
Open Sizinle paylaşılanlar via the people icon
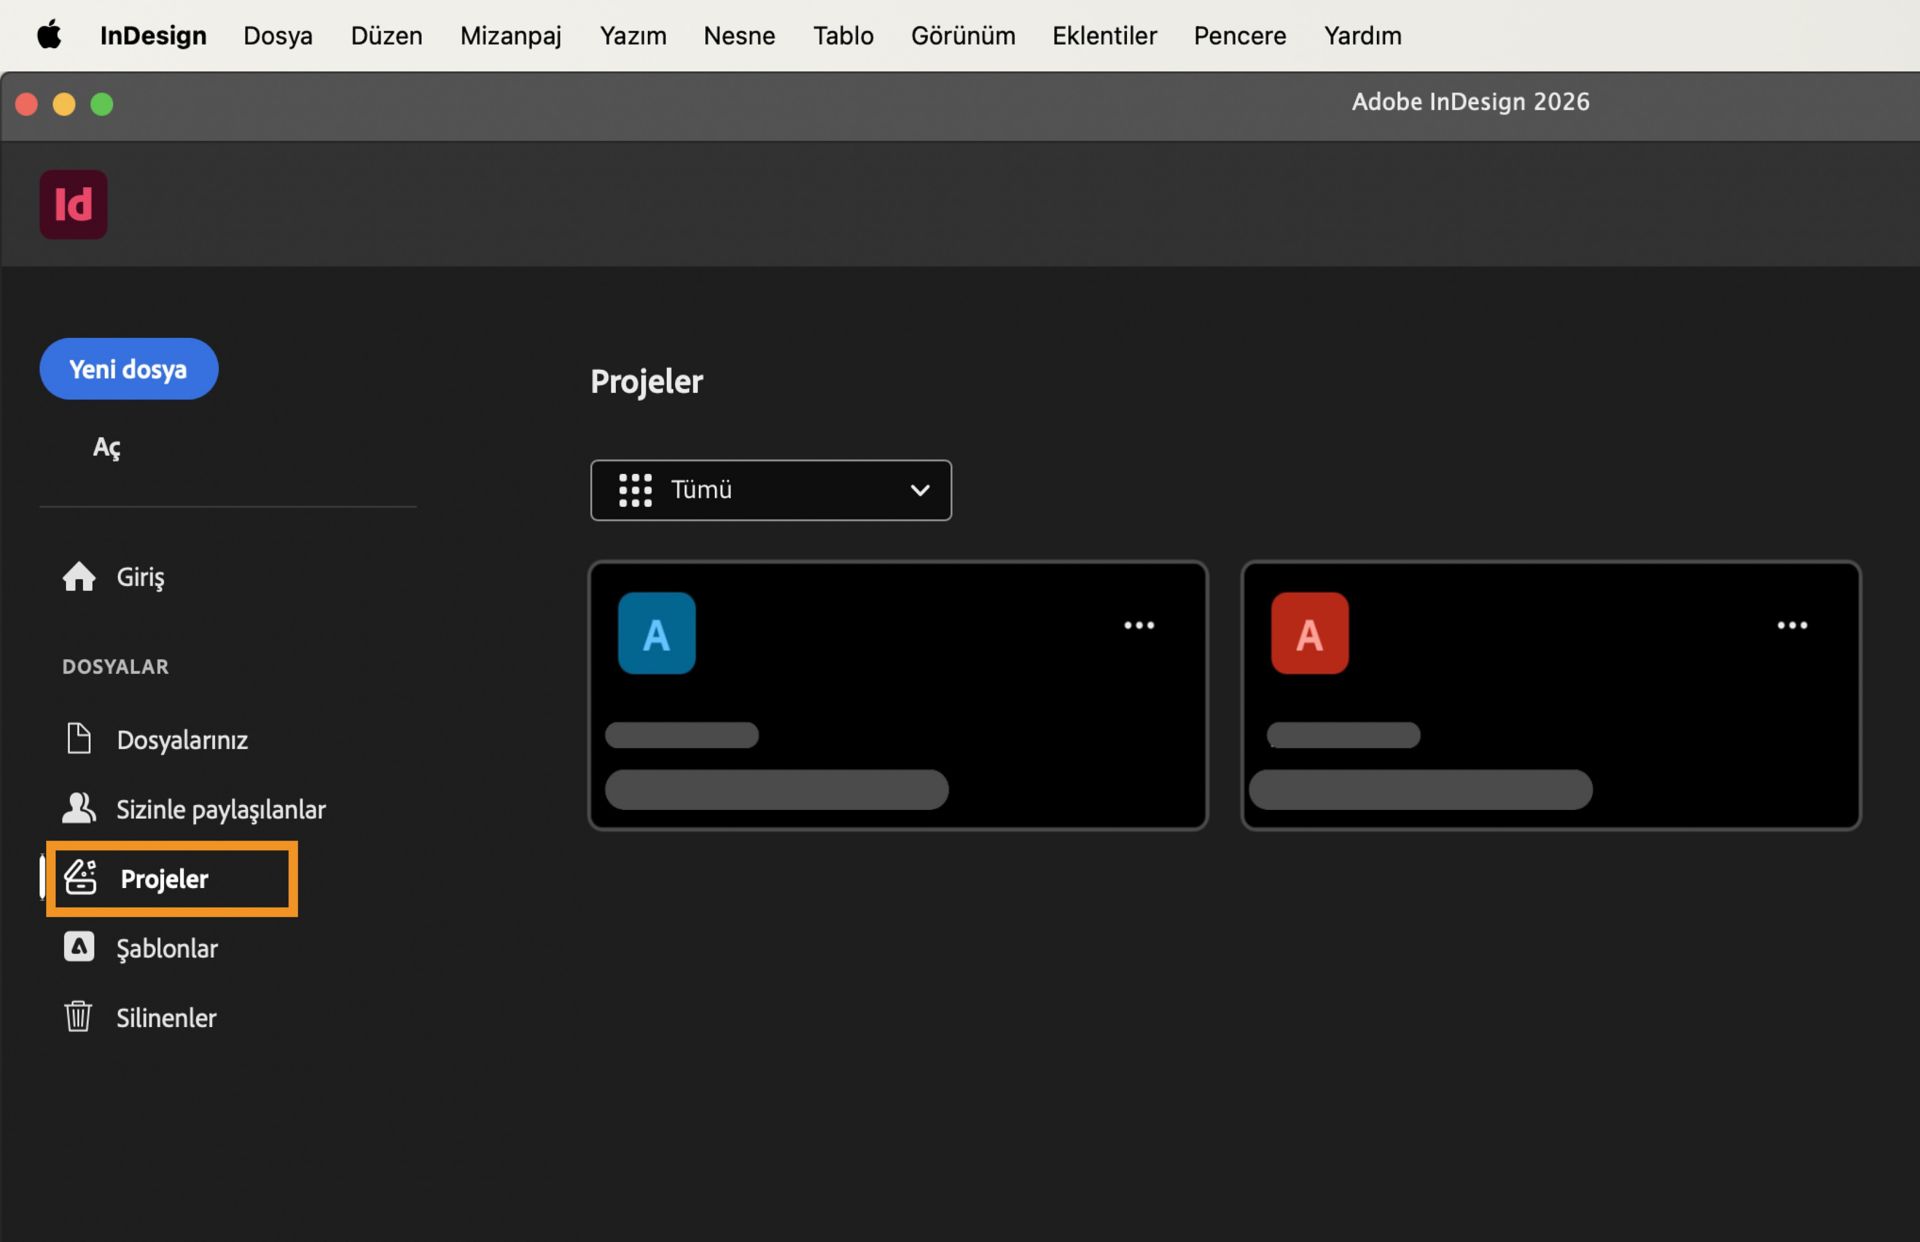click(x=79, y=808)
